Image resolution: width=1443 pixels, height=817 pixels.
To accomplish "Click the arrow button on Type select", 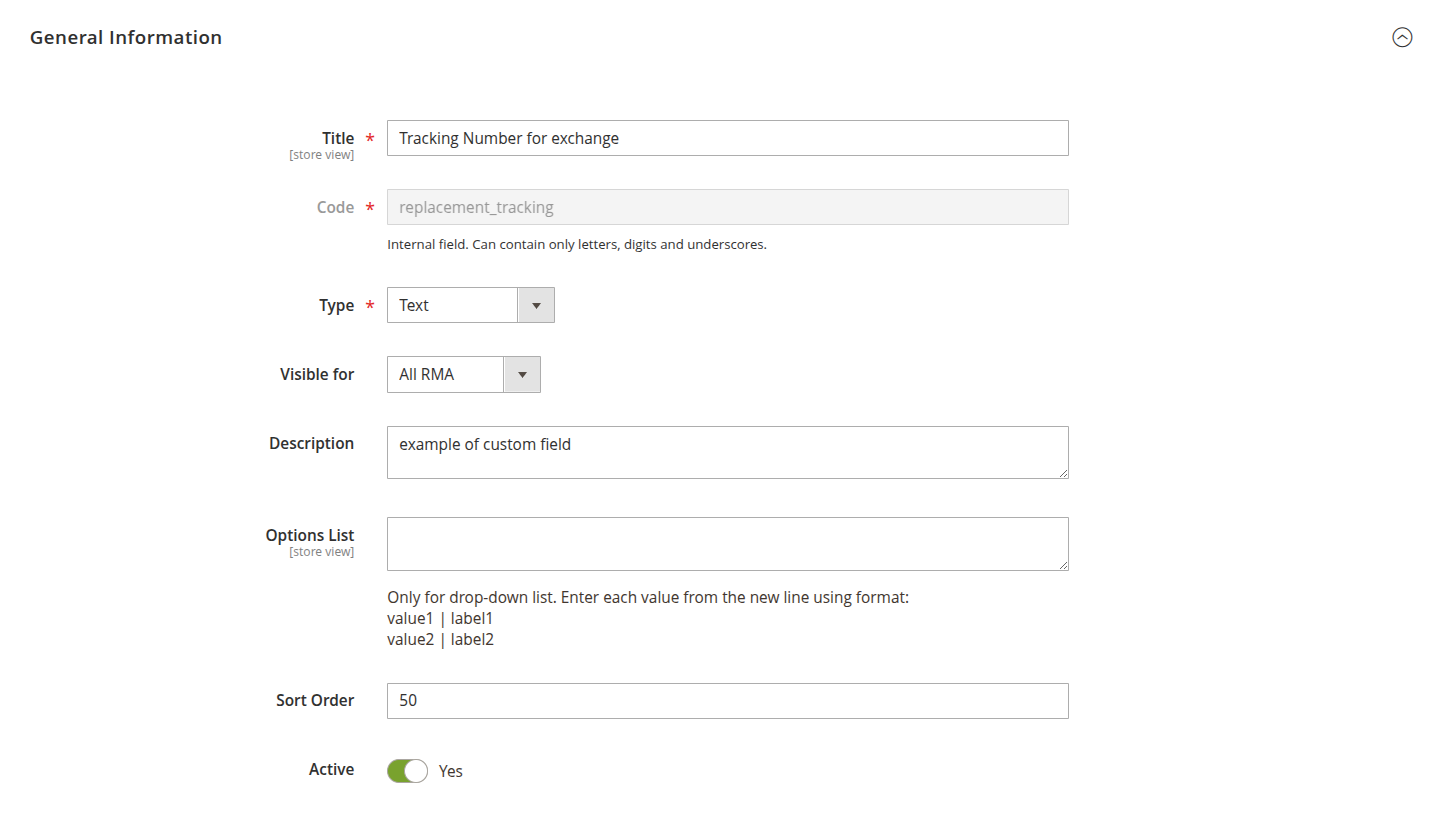I will click(536, 305).
